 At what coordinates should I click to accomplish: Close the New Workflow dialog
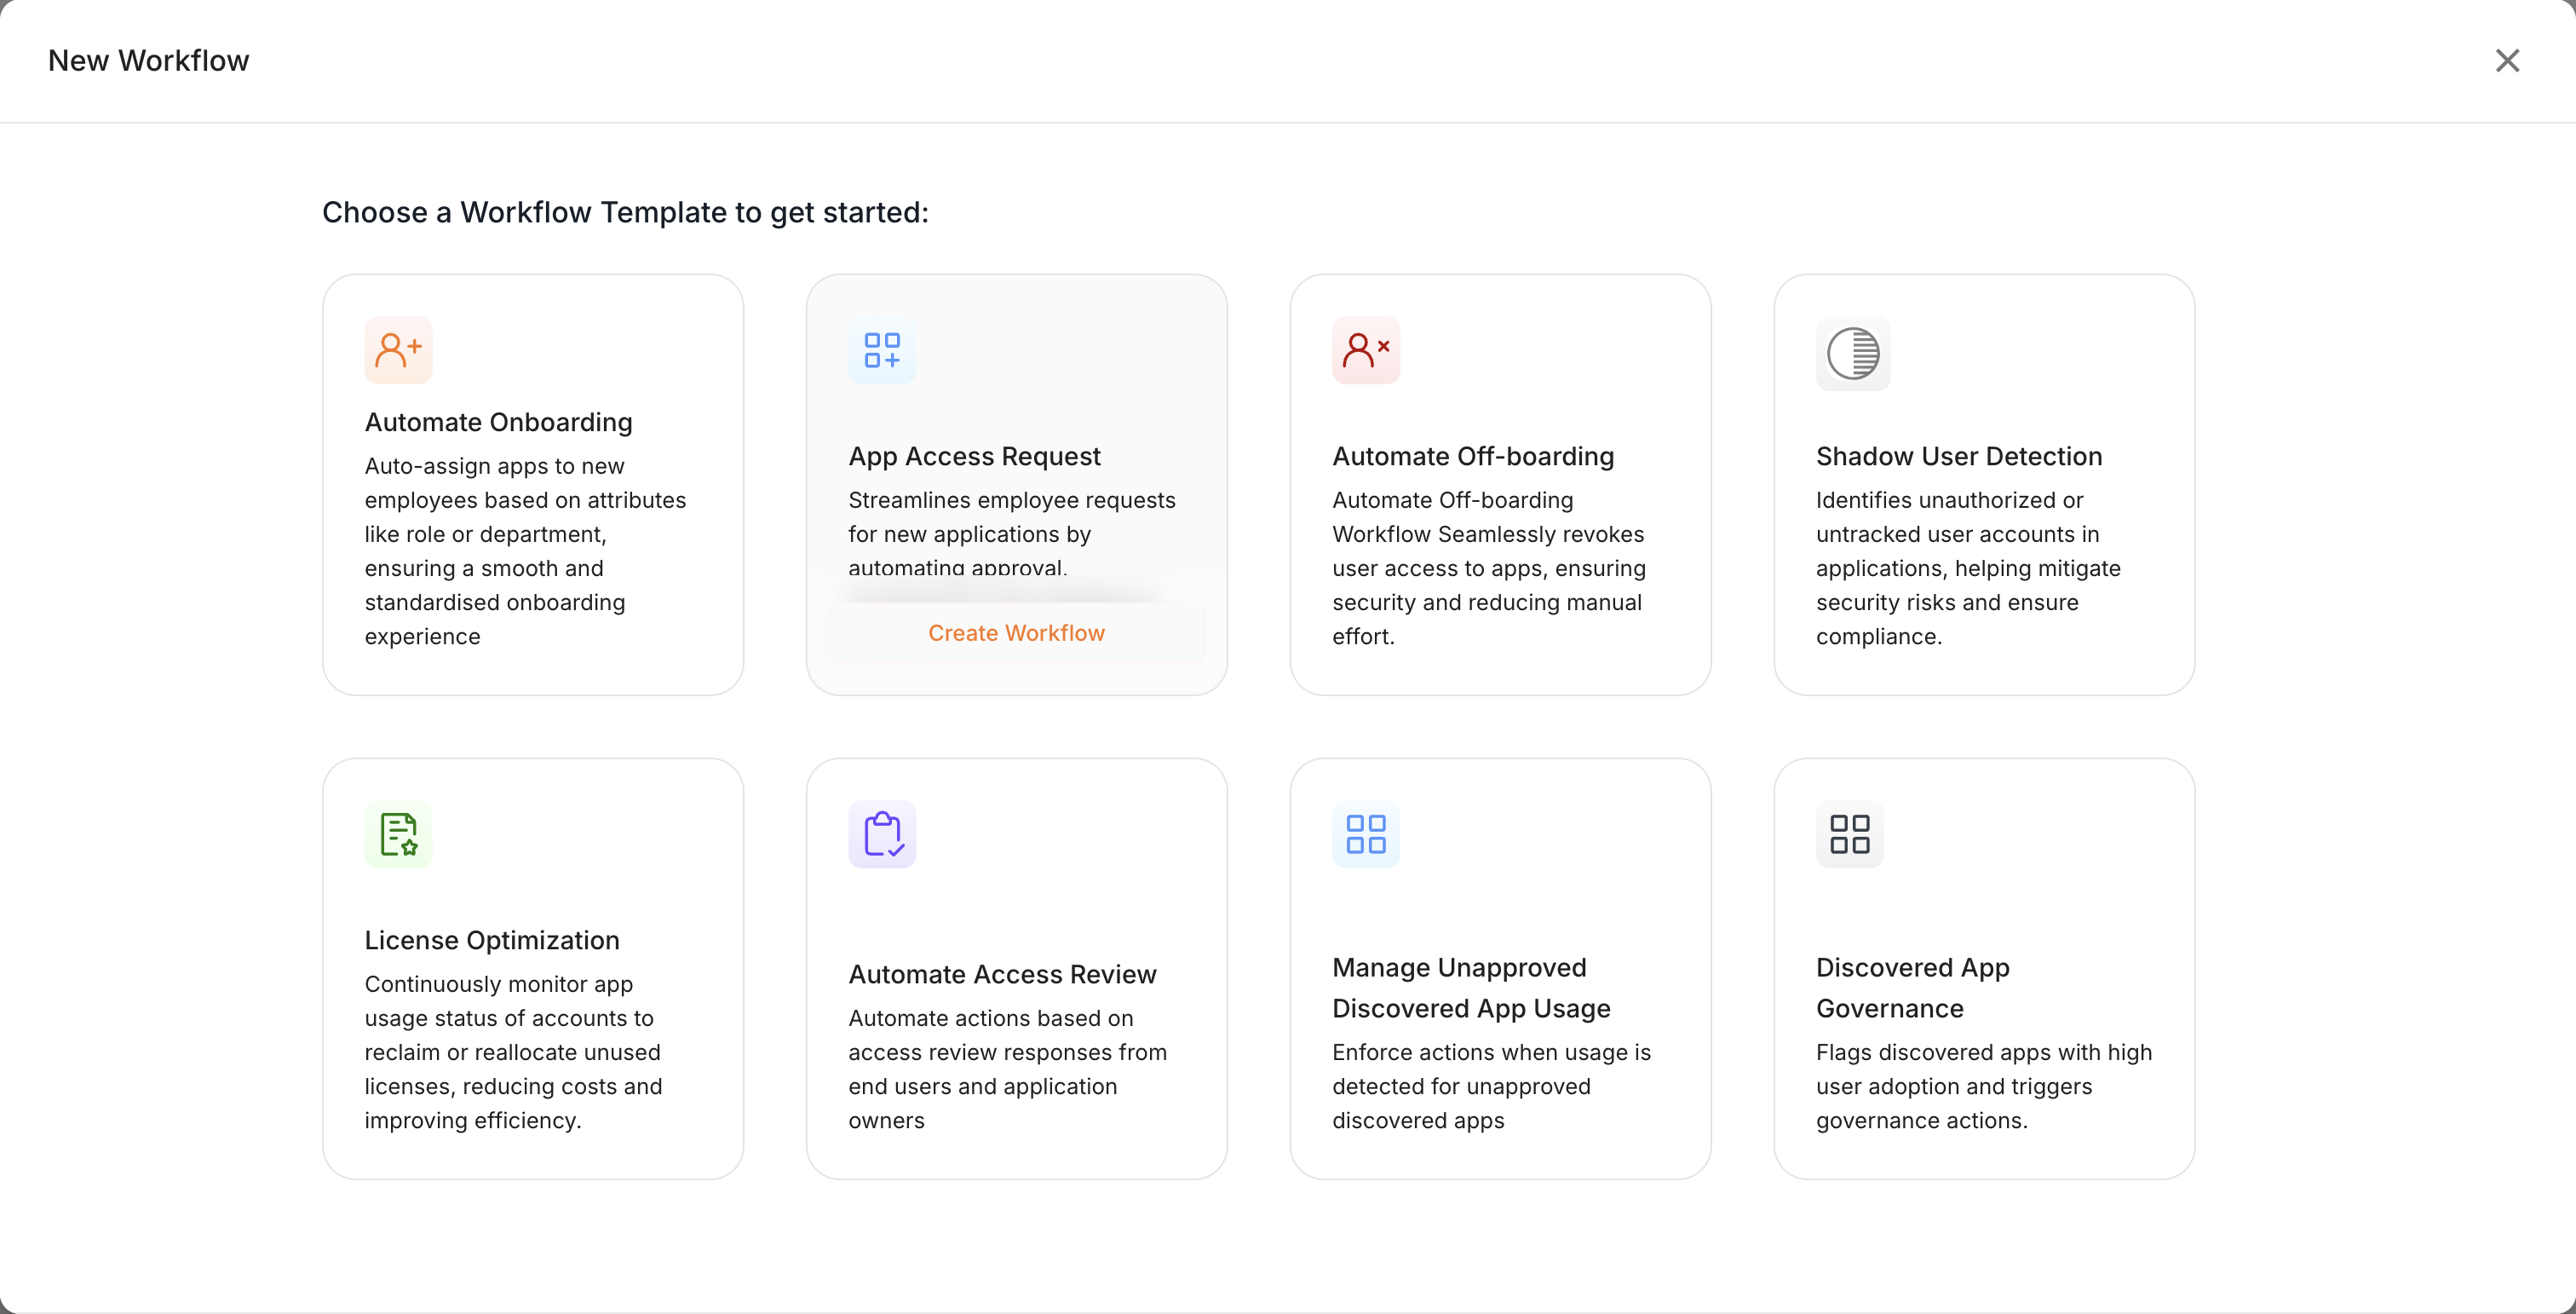coord(2507,61)
